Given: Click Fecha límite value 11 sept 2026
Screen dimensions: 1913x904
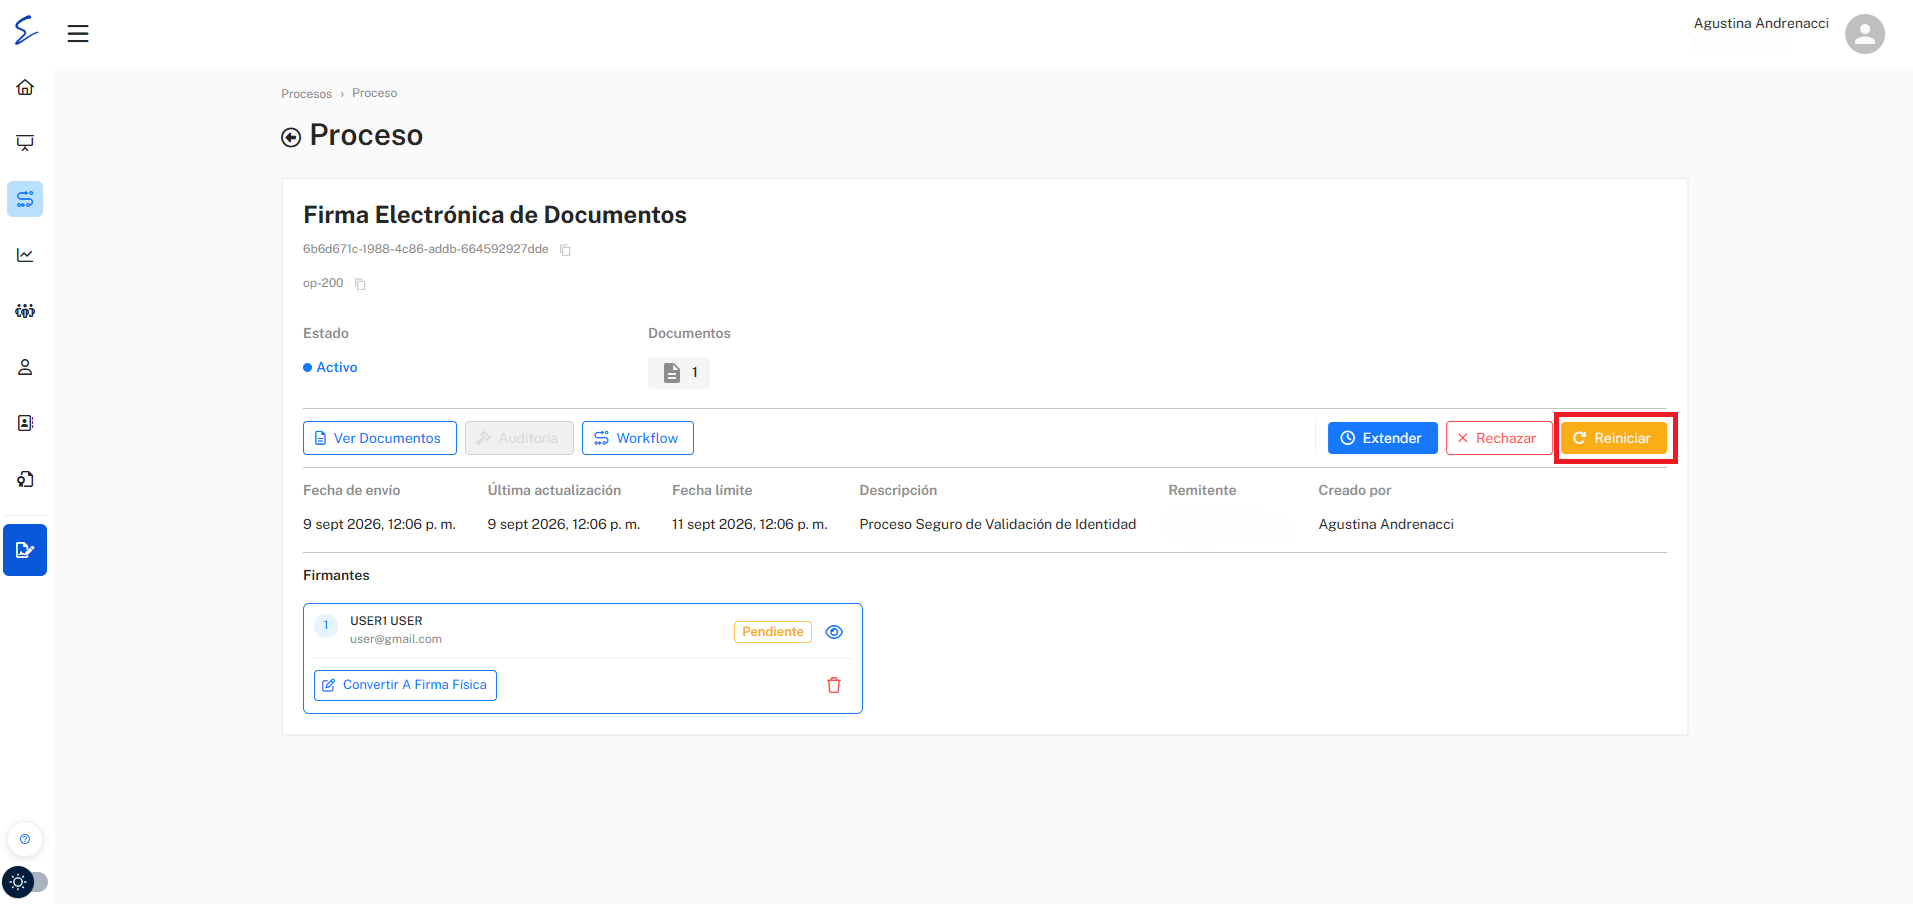Looking at the screenshot, I should [750, 524].
